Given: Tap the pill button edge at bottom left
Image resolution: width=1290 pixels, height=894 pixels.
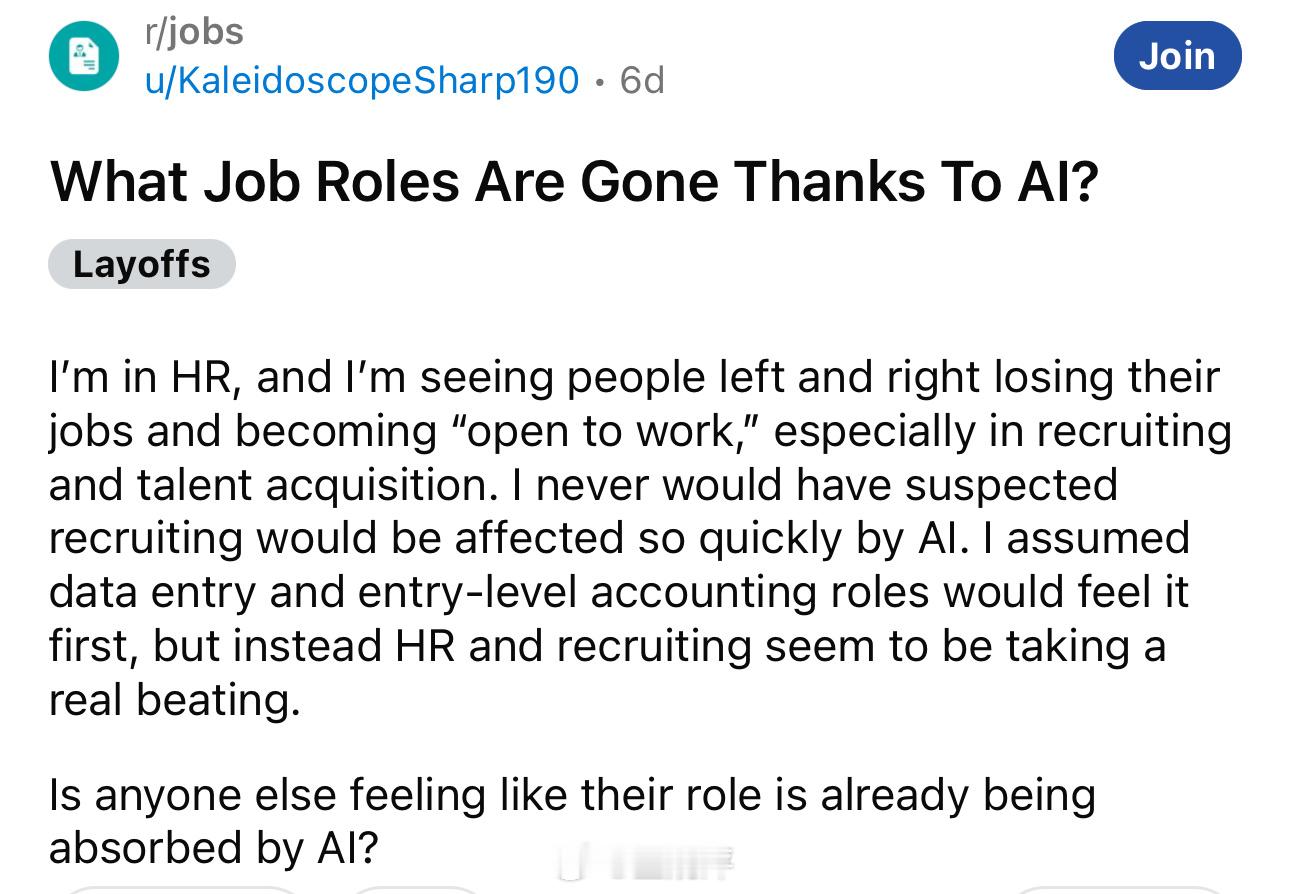Looking at the screenshot, I should click(x=180, y=888).
